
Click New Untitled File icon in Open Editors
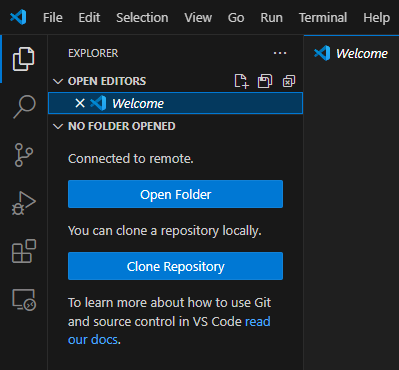click(x=241, y=81)
